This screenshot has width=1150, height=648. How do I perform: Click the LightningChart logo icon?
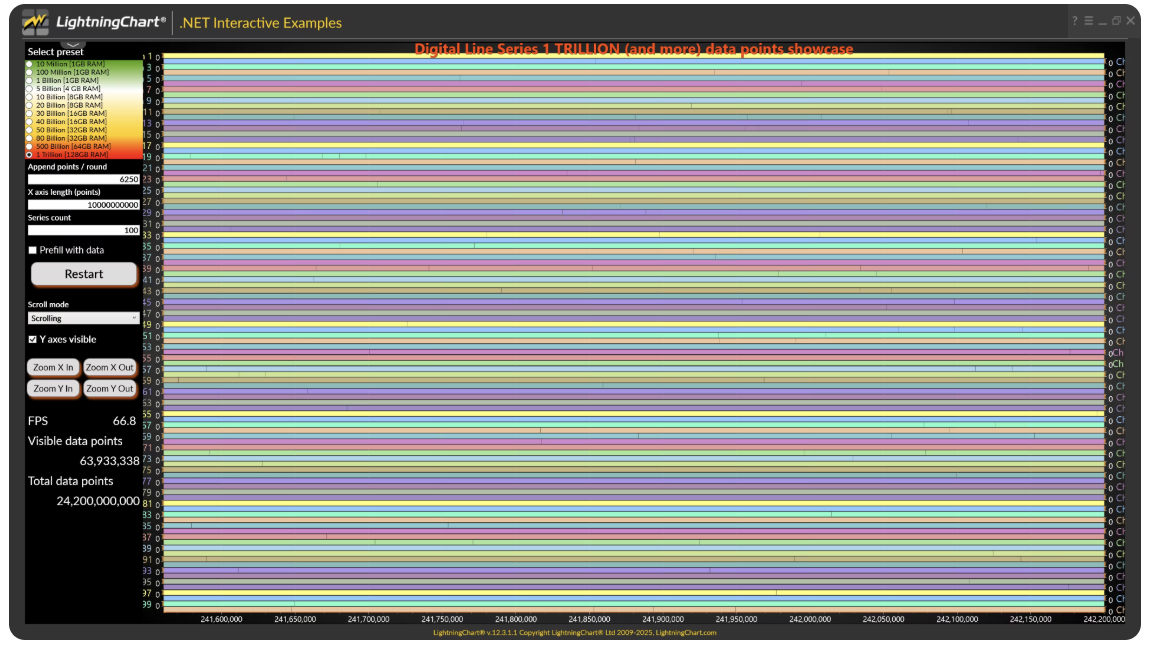(34, 22)
